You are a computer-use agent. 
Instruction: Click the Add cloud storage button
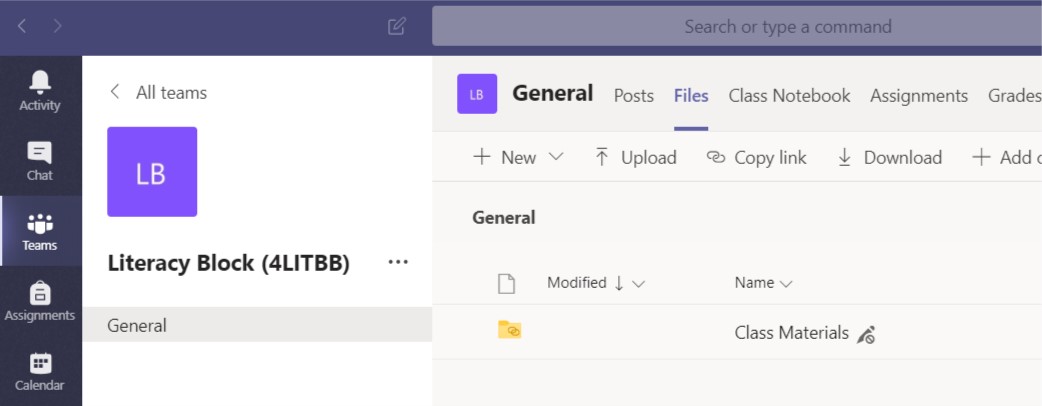(x=1007, y=157)
